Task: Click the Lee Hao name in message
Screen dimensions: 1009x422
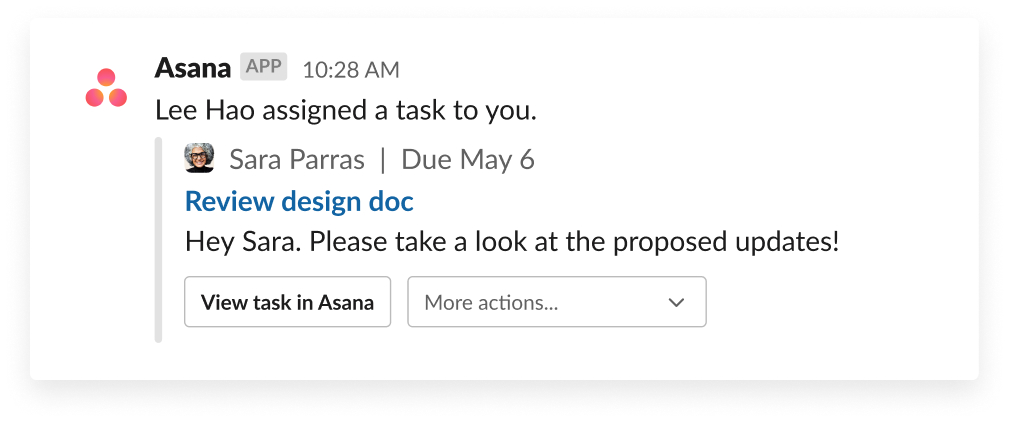Action: coord(200,110)
